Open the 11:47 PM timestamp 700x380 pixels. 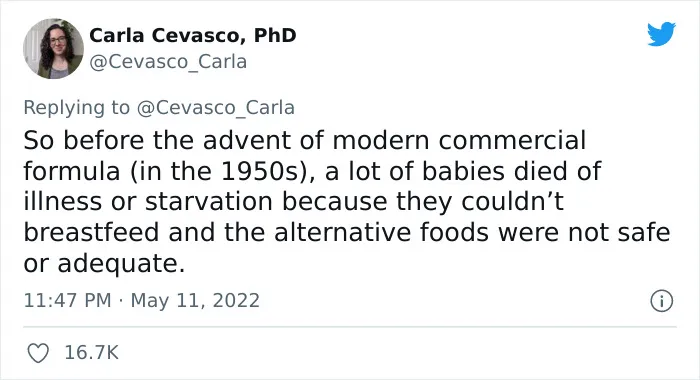[x=67, y=300]
